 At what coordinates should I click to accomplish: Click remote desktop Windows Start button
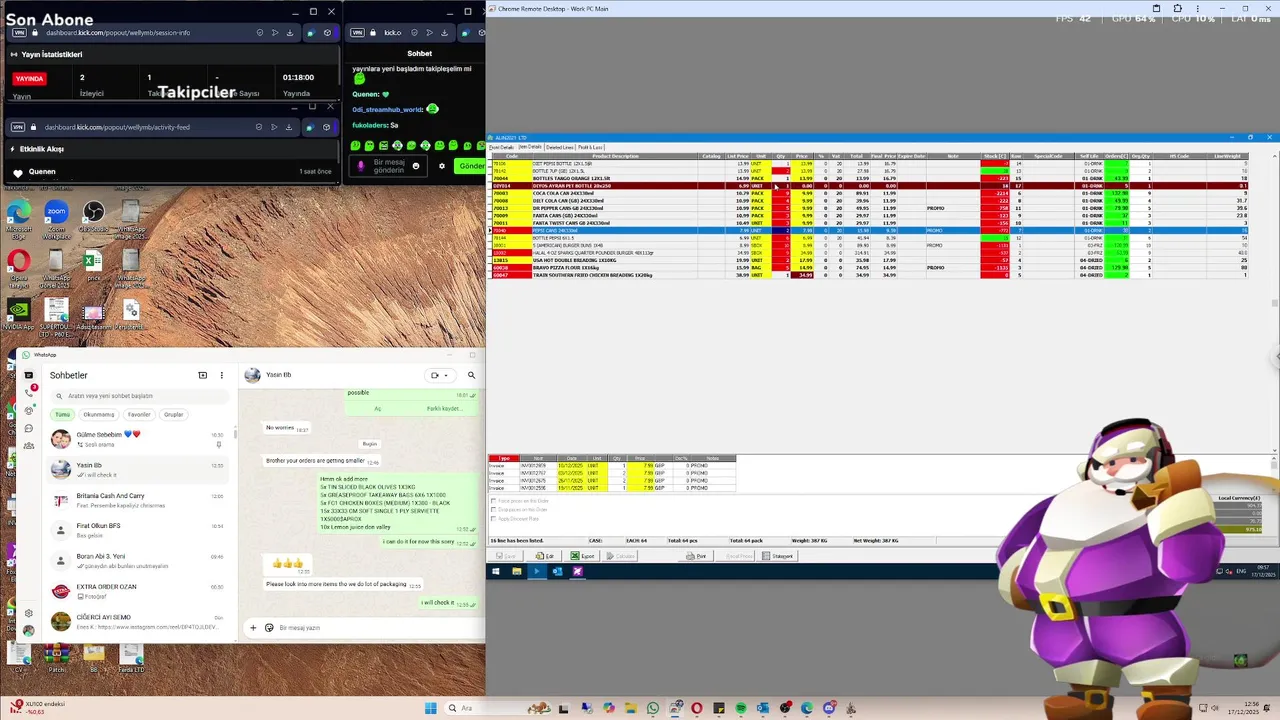pyautogui.click(x=495, y=571)
